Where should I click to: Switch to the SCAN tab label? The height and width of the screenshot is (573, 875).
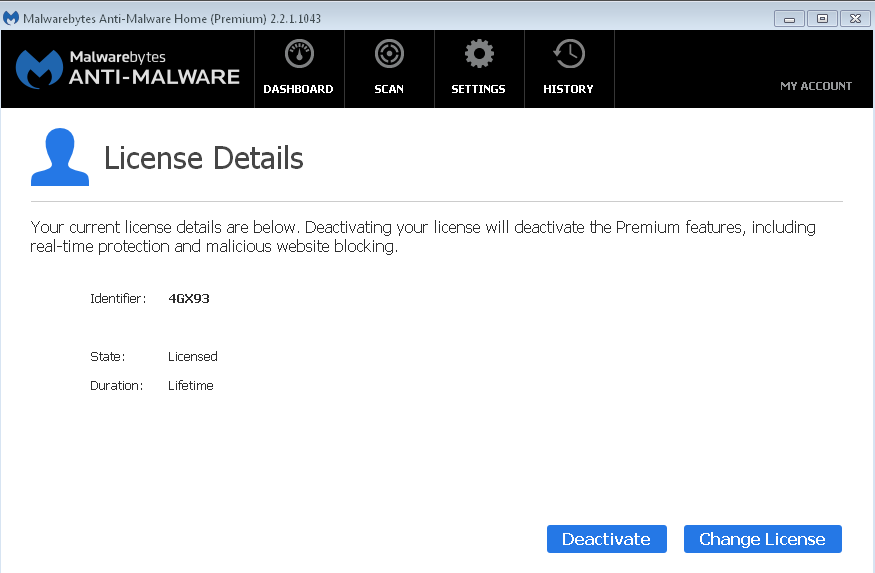389,89
